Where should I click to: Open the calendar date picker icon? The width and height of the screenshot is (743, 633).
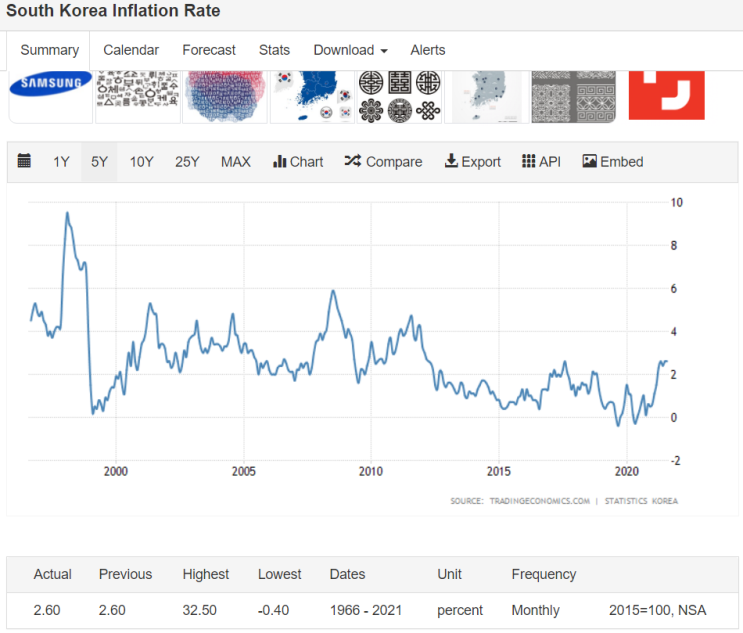tap(24, 161)
